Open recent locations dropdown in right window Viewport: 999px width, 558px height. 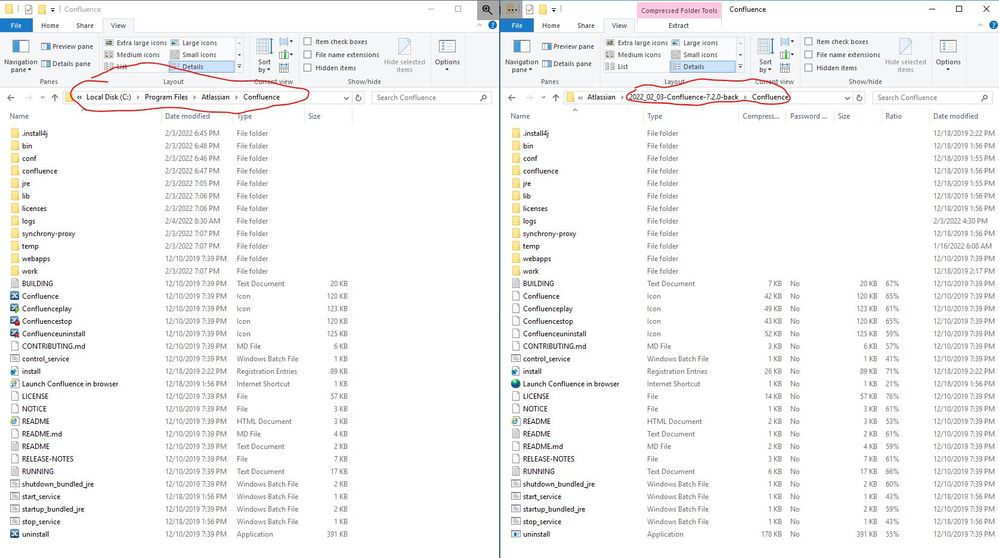543,97
